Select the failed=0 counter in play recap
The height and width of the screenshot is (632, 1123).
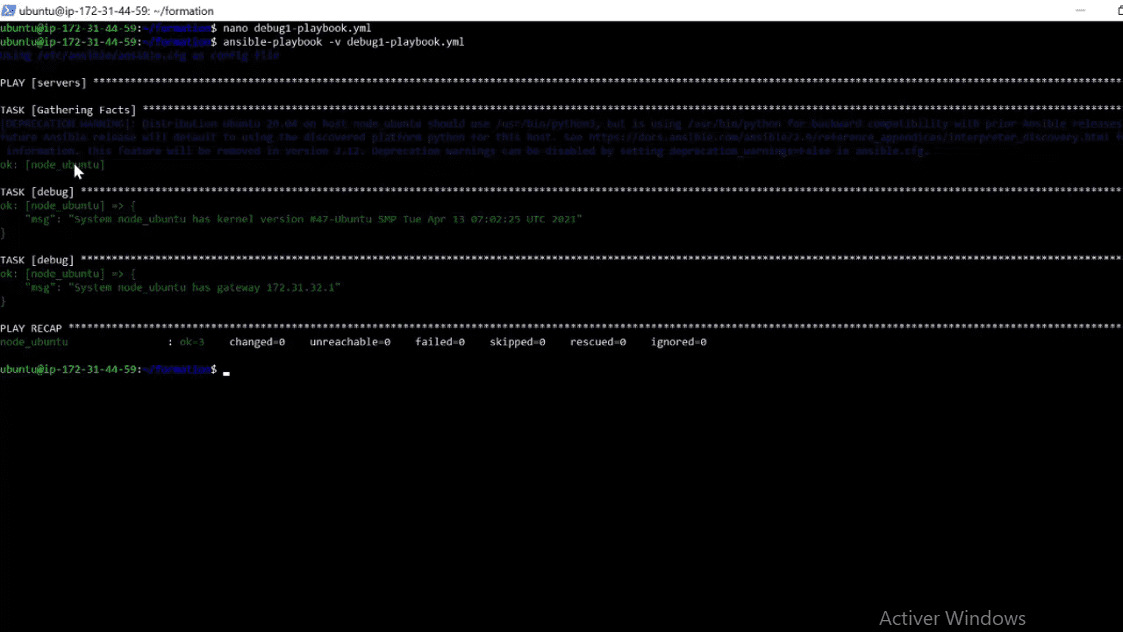438,341
